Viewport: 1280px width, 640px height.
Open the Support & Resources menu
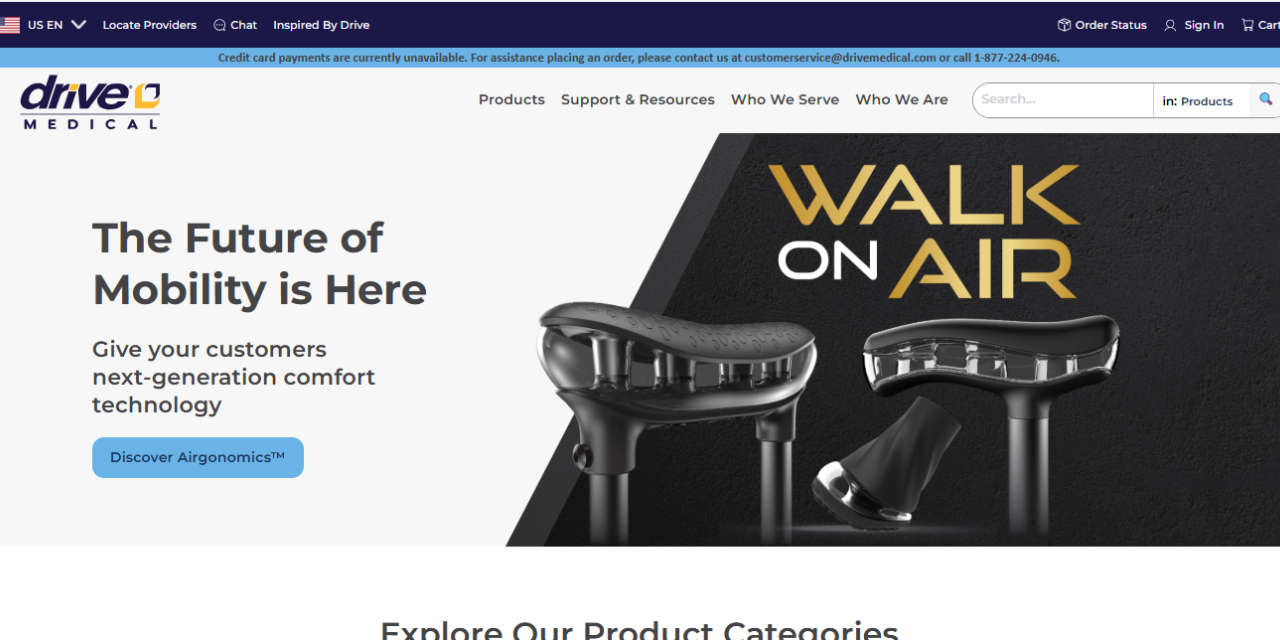coord(638,100)
